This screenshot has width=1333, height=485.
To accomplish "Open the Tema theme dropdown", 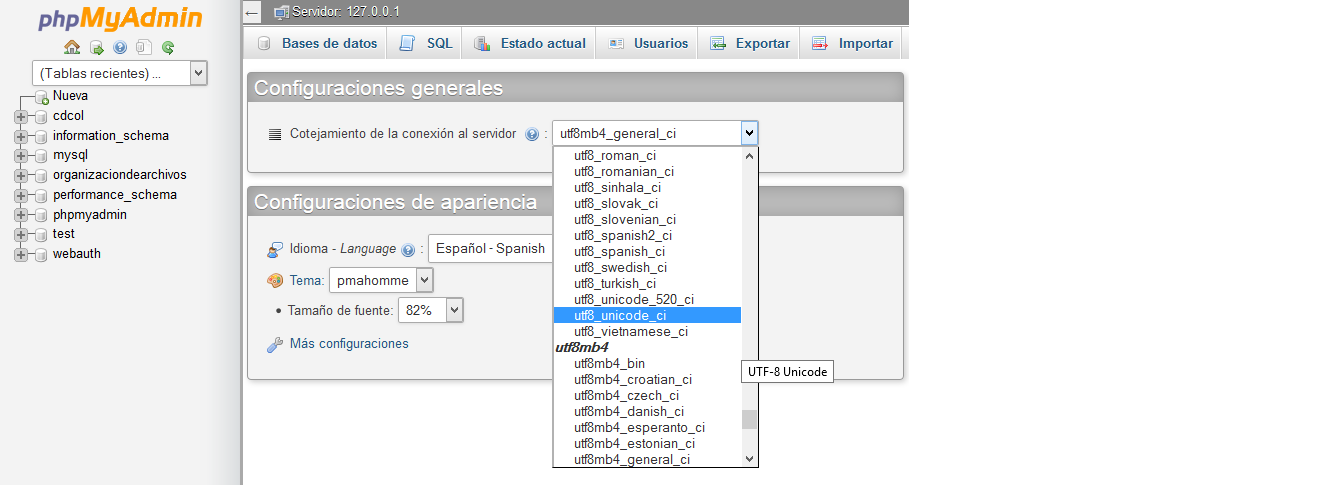I will [x=382, y=281].
